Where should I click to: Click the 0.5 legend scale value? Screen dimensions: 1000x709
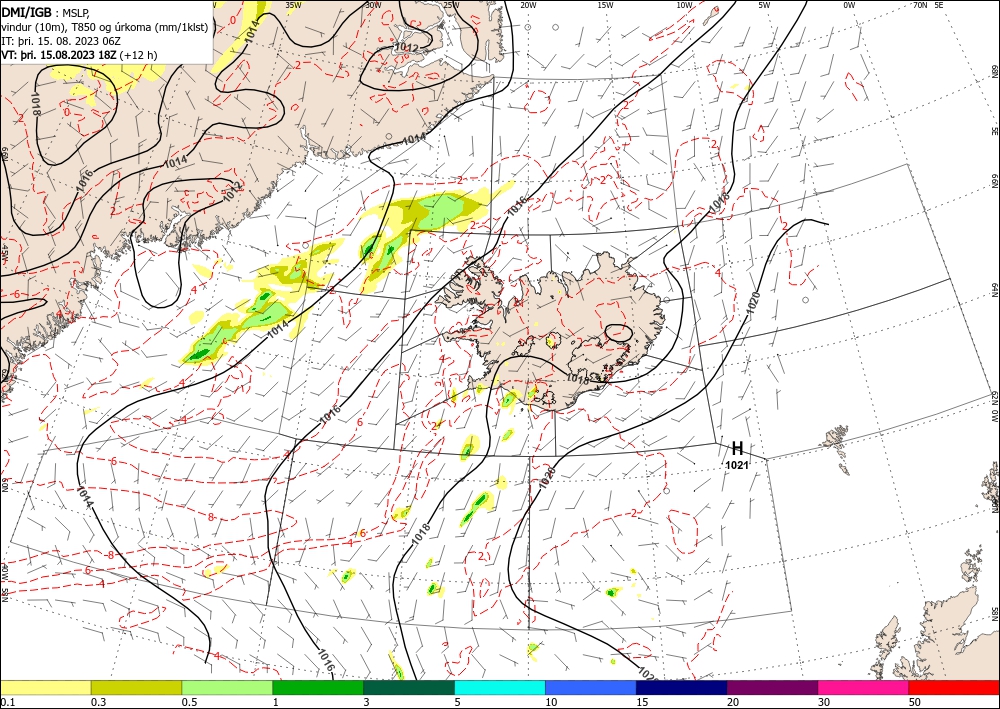point(189,702)
